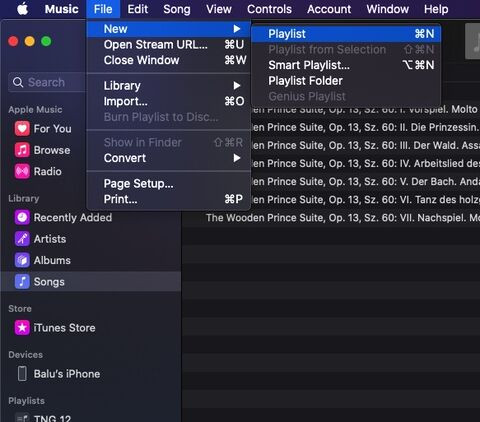Open the Music menu
This screenshot has height=422, width=480.
pos(62,9)
